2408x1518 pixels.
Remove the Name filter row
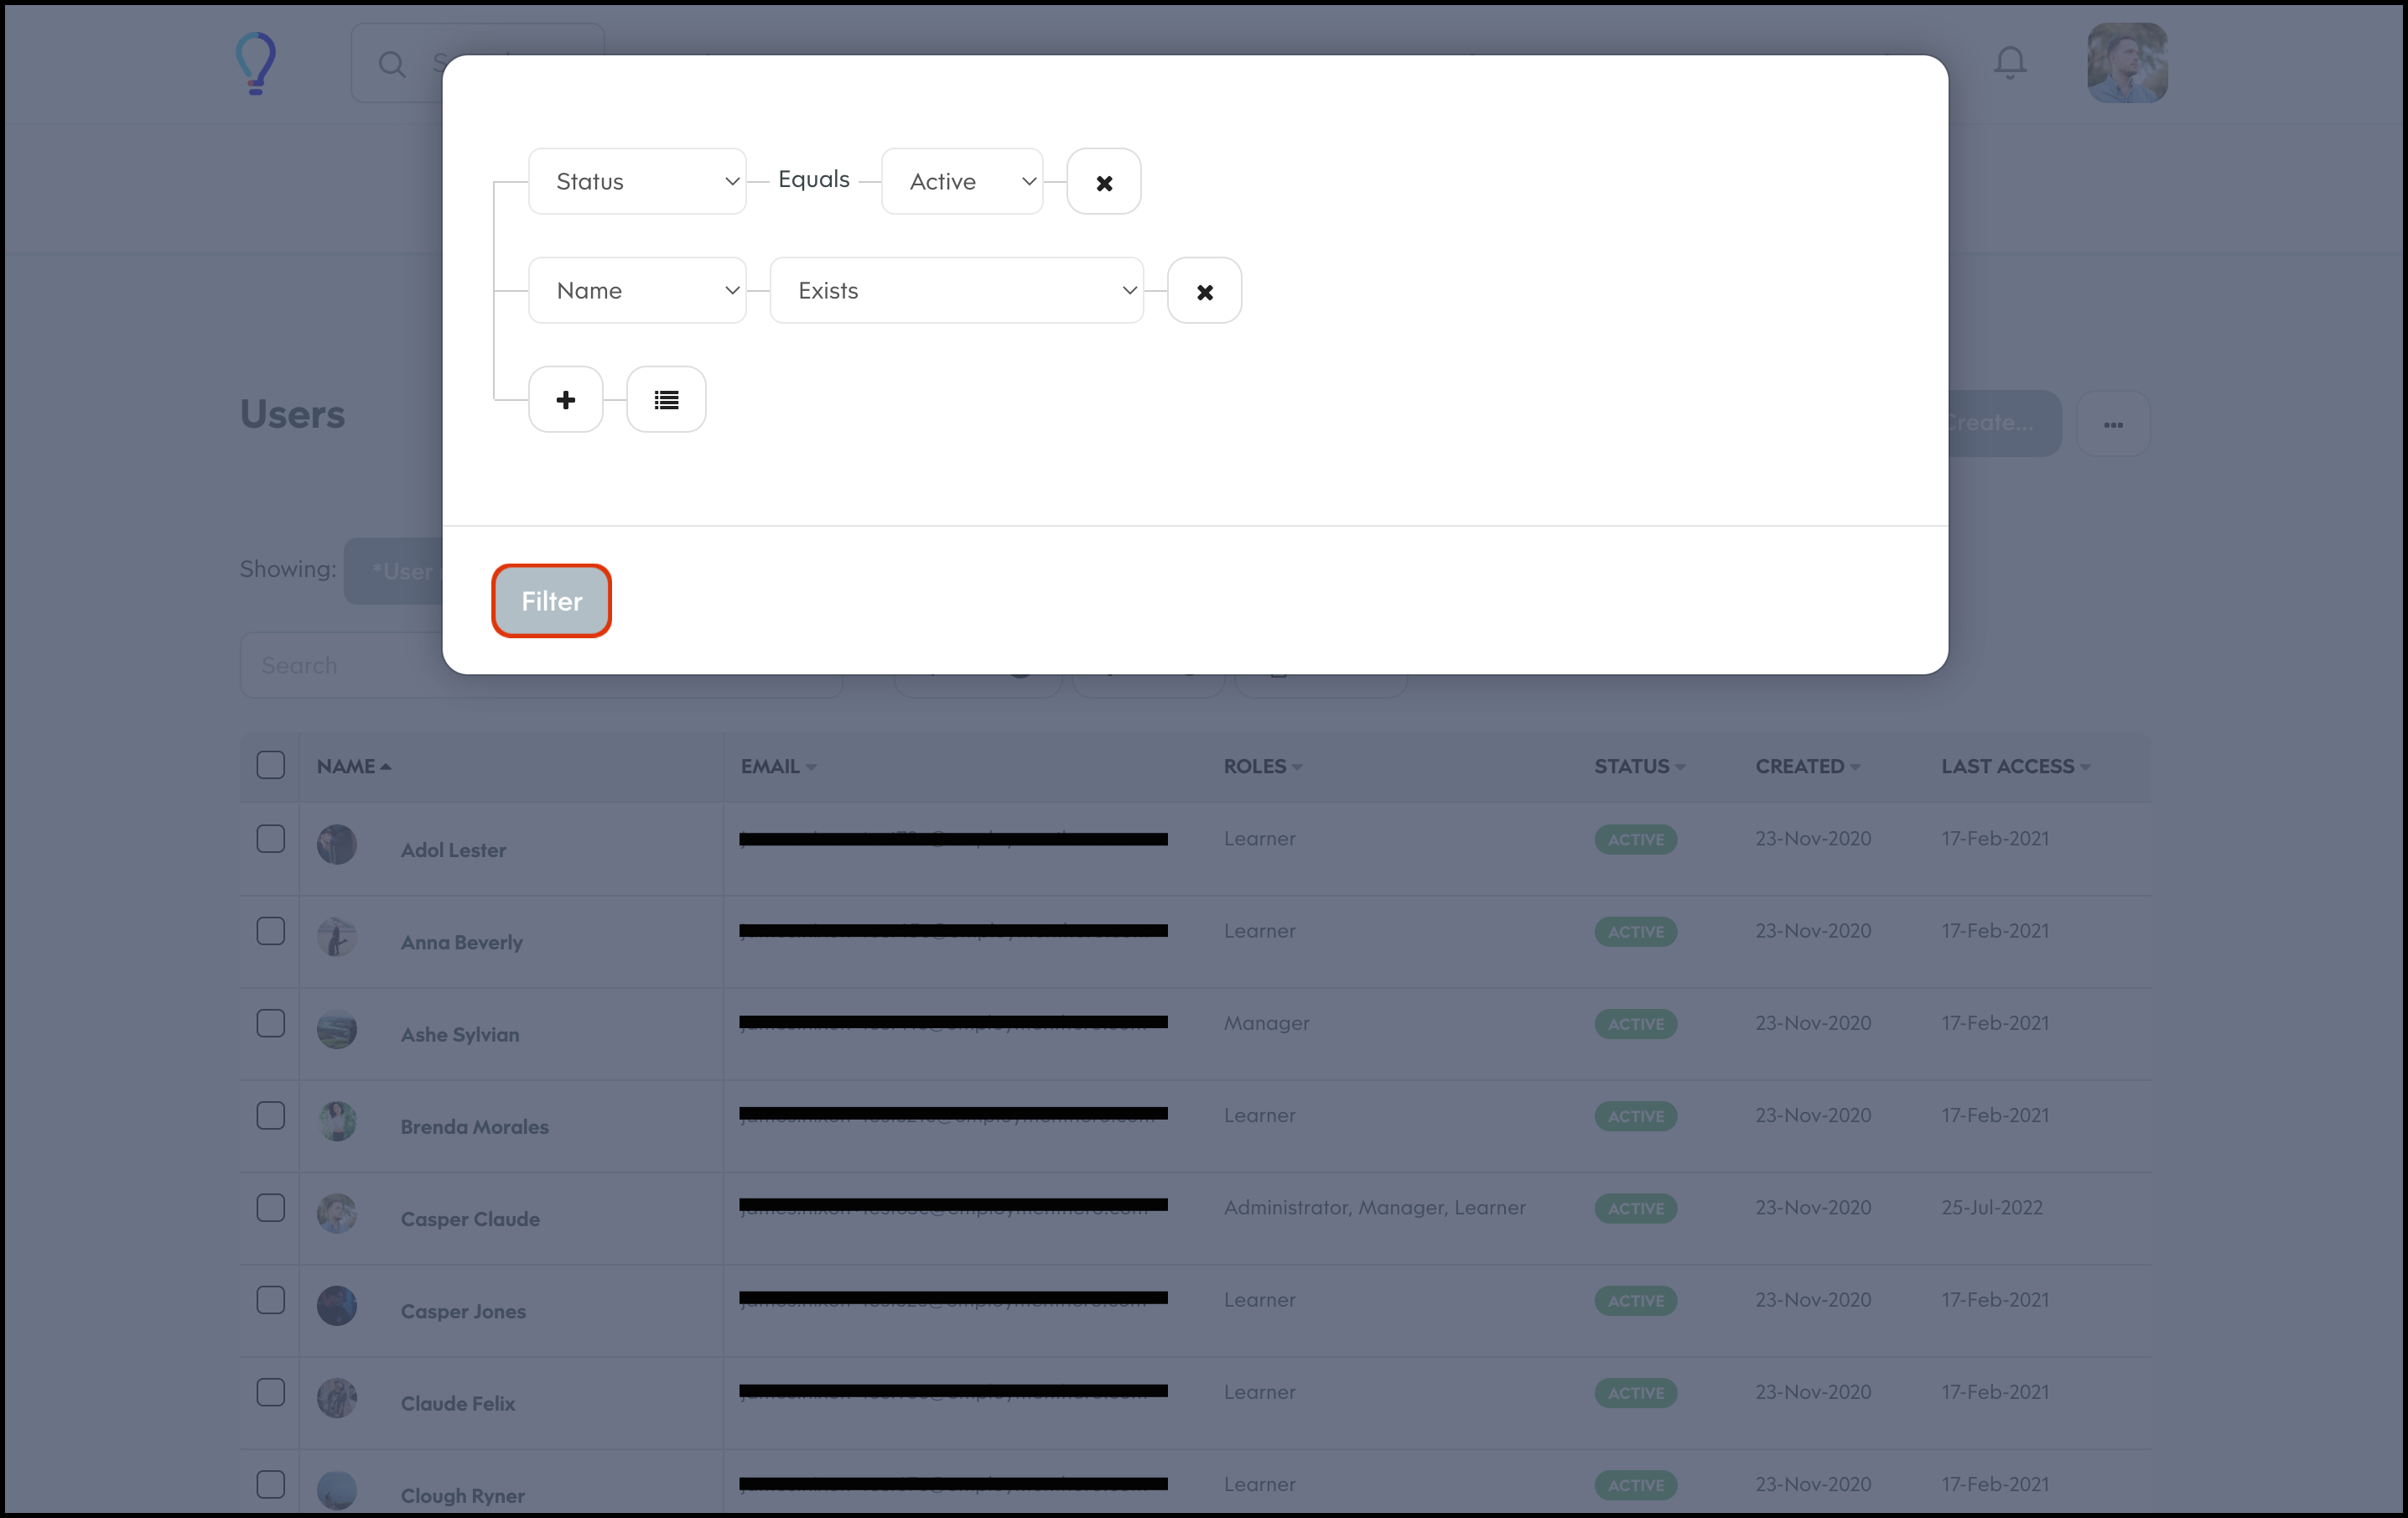click(1205, 291)
